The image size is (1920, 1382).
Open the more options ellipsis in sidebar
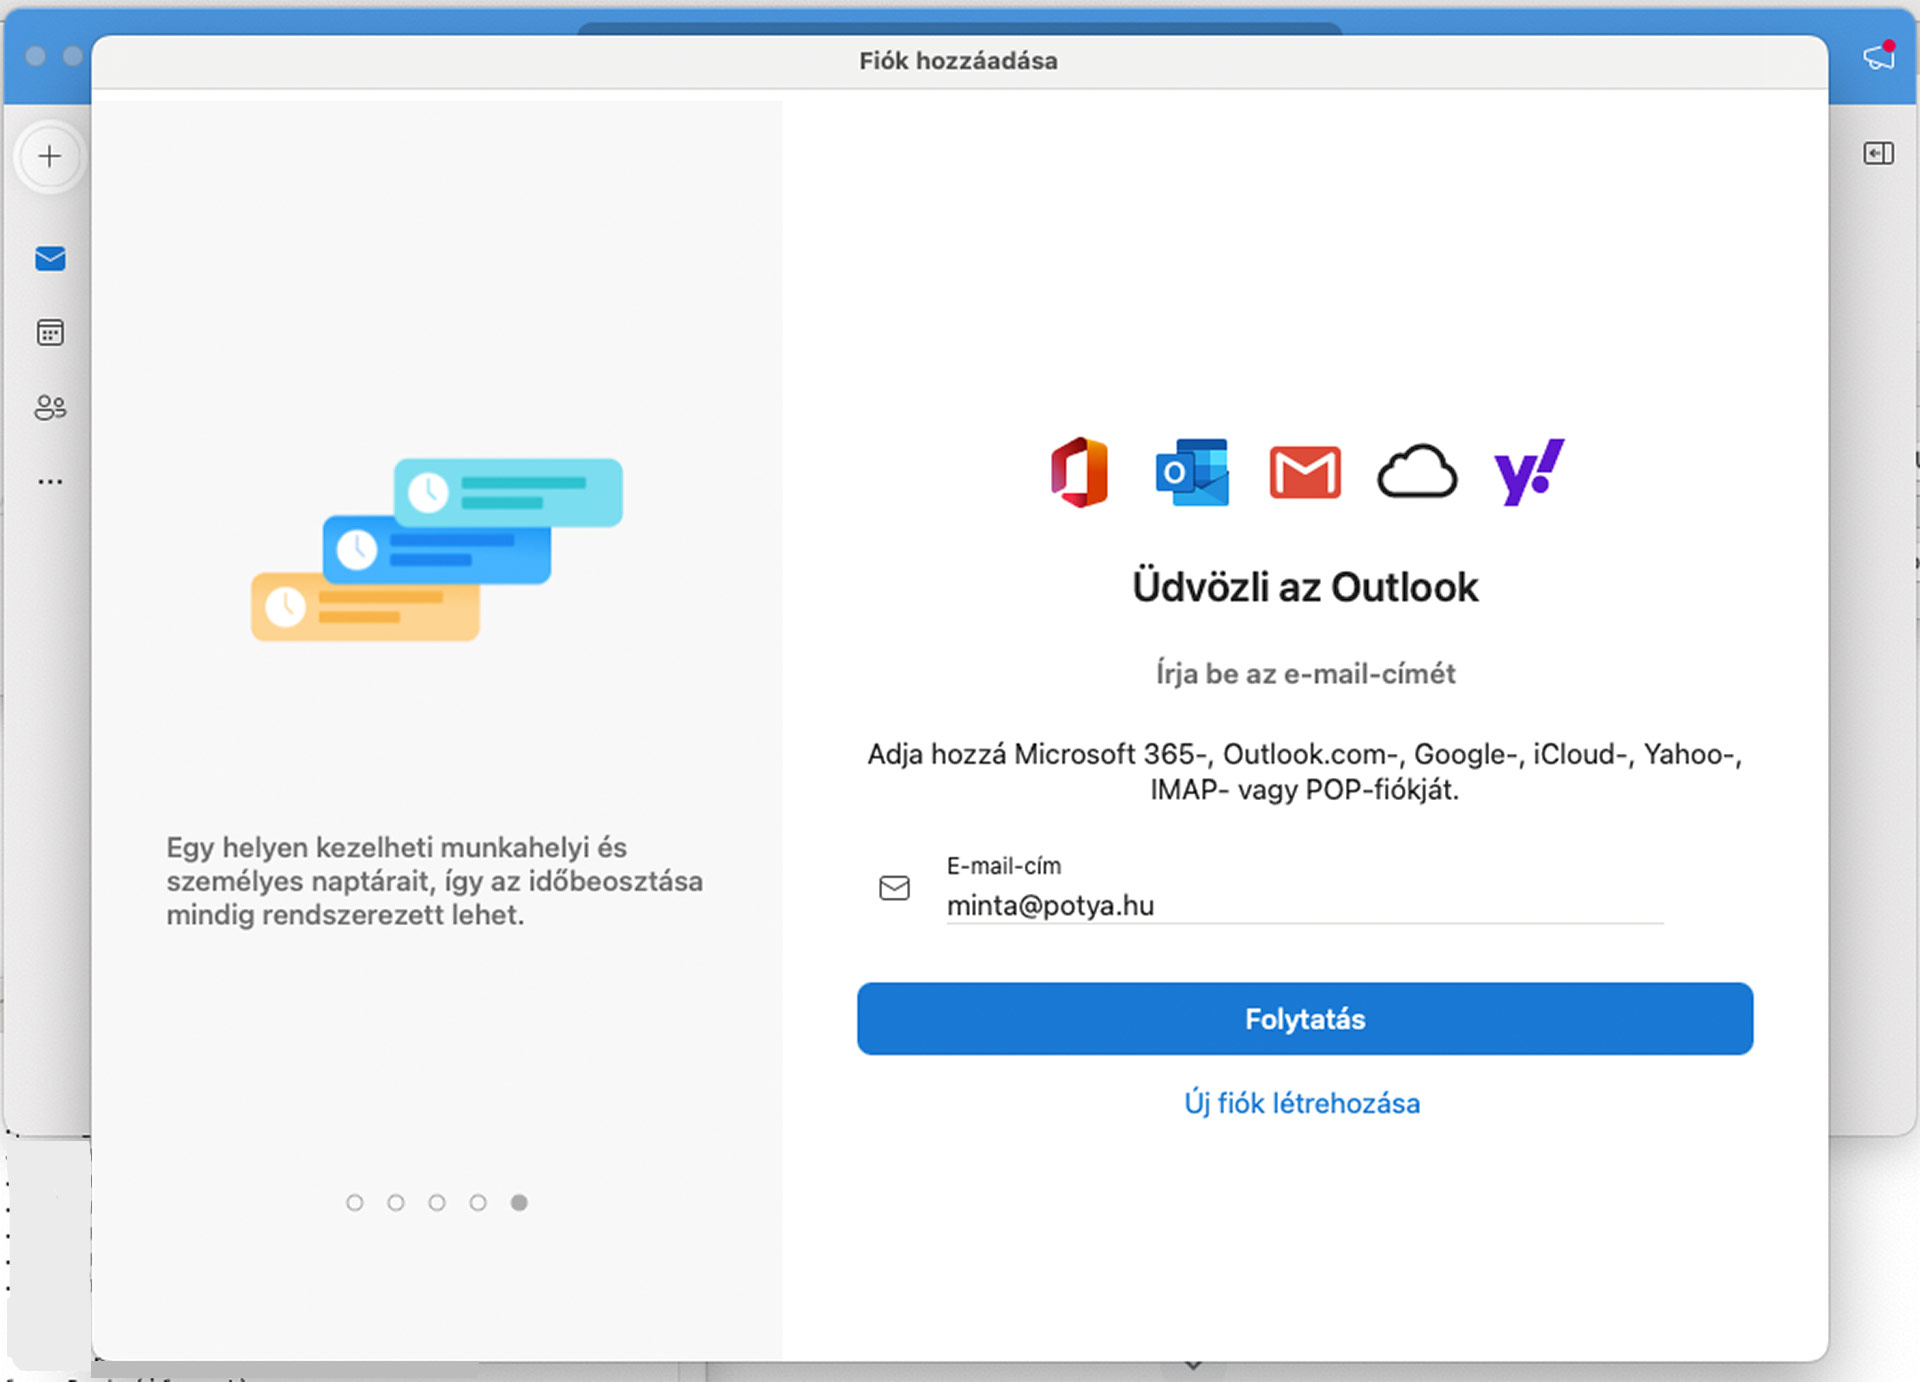50,482
